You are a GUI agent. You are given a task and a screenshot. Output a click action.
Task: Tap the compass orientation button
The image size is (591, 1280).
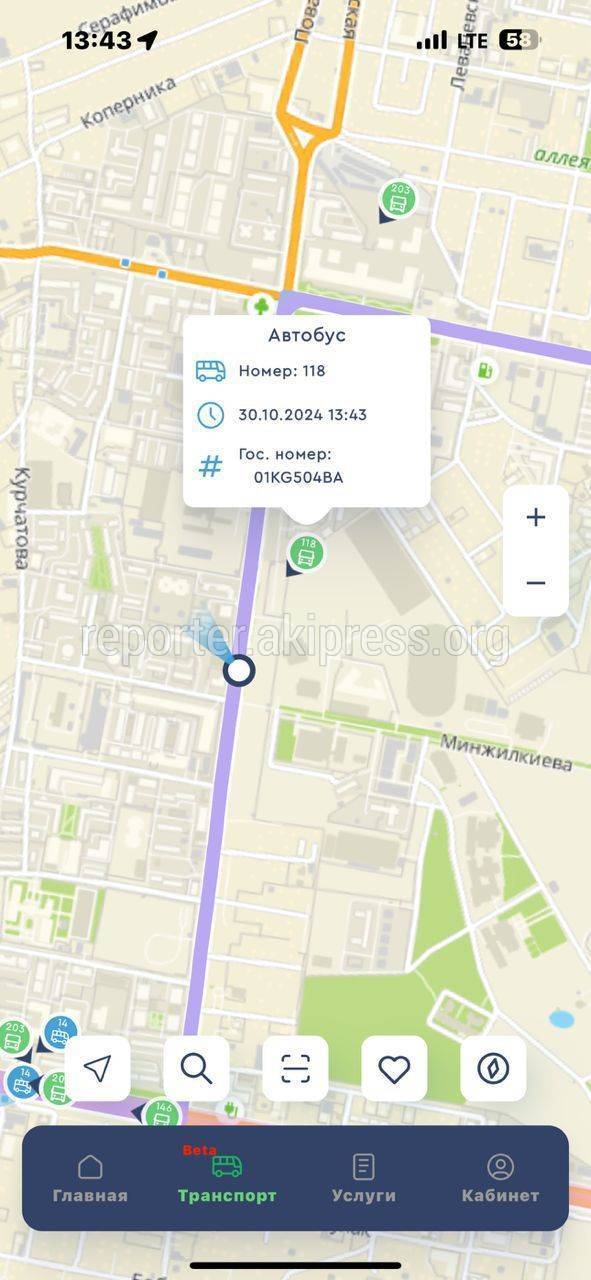[493, 1068]
